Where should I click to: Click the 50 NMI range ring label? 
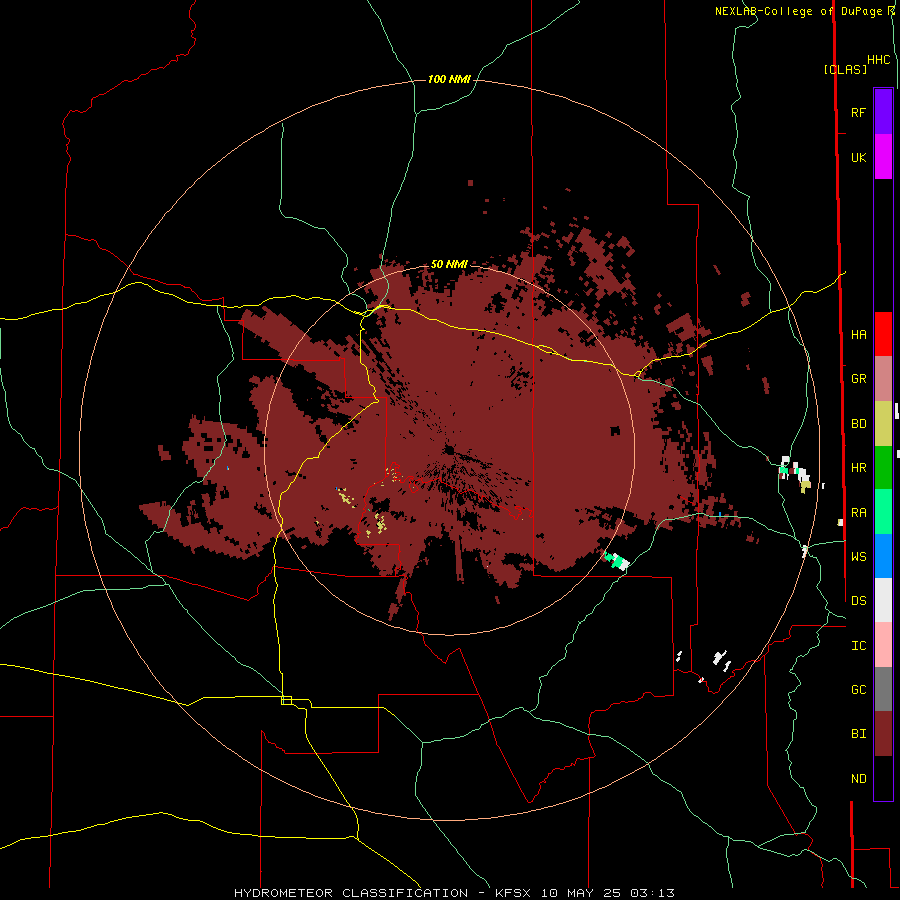pos(449,265)
